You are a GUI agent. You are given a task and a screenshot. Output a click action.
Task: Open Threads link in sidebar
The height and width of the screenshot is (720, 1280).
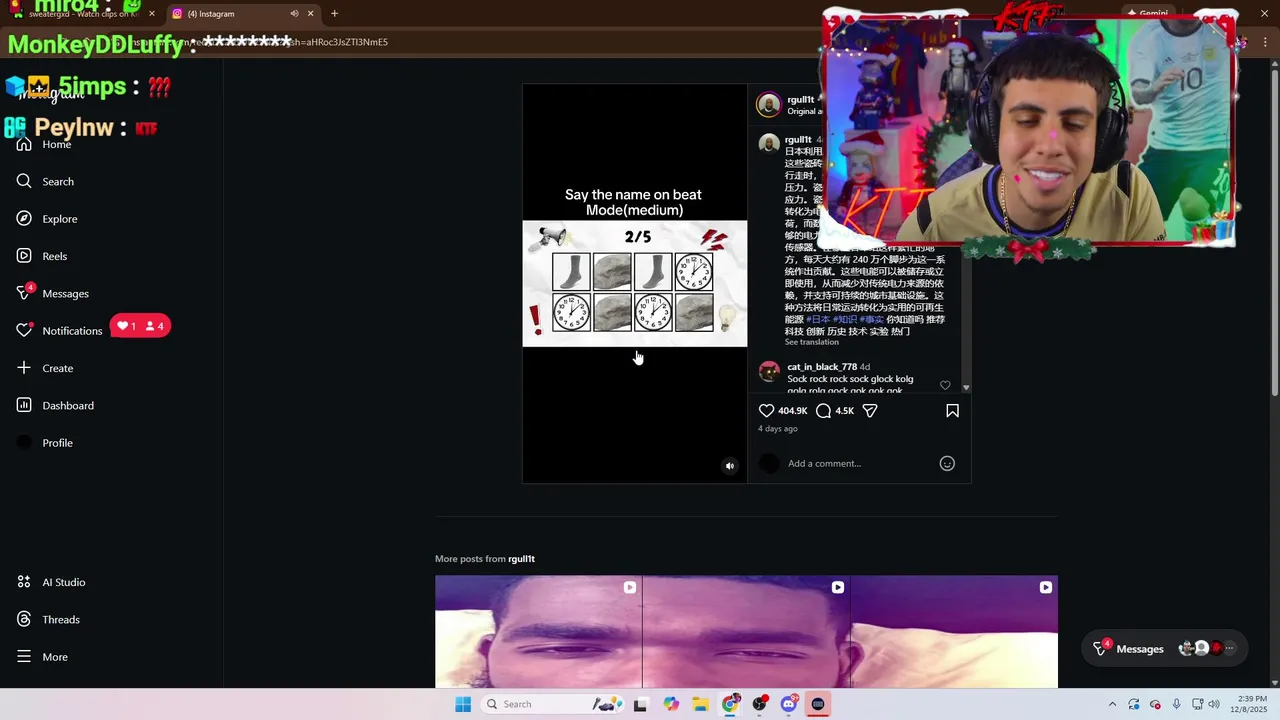click(47, 619)
